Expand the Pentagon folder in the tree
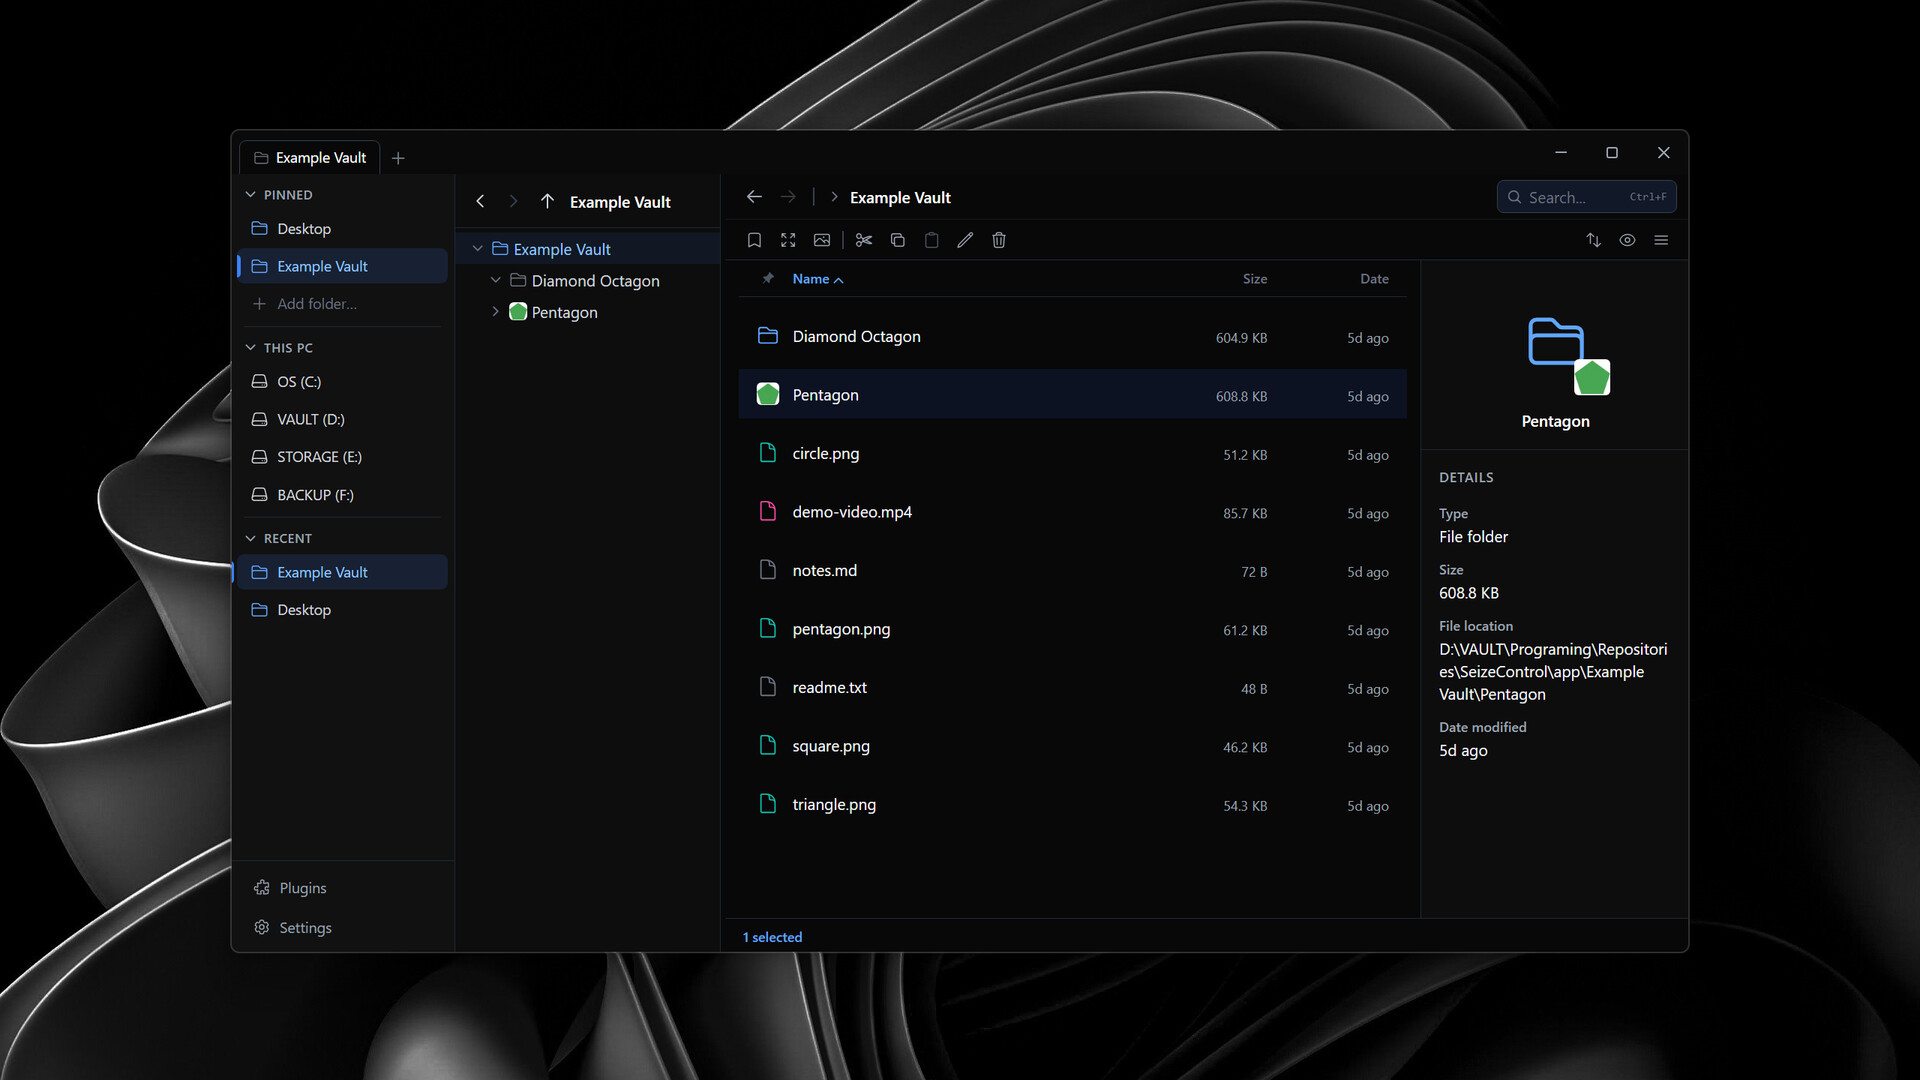1920x1080 pixels. [495, 312]
